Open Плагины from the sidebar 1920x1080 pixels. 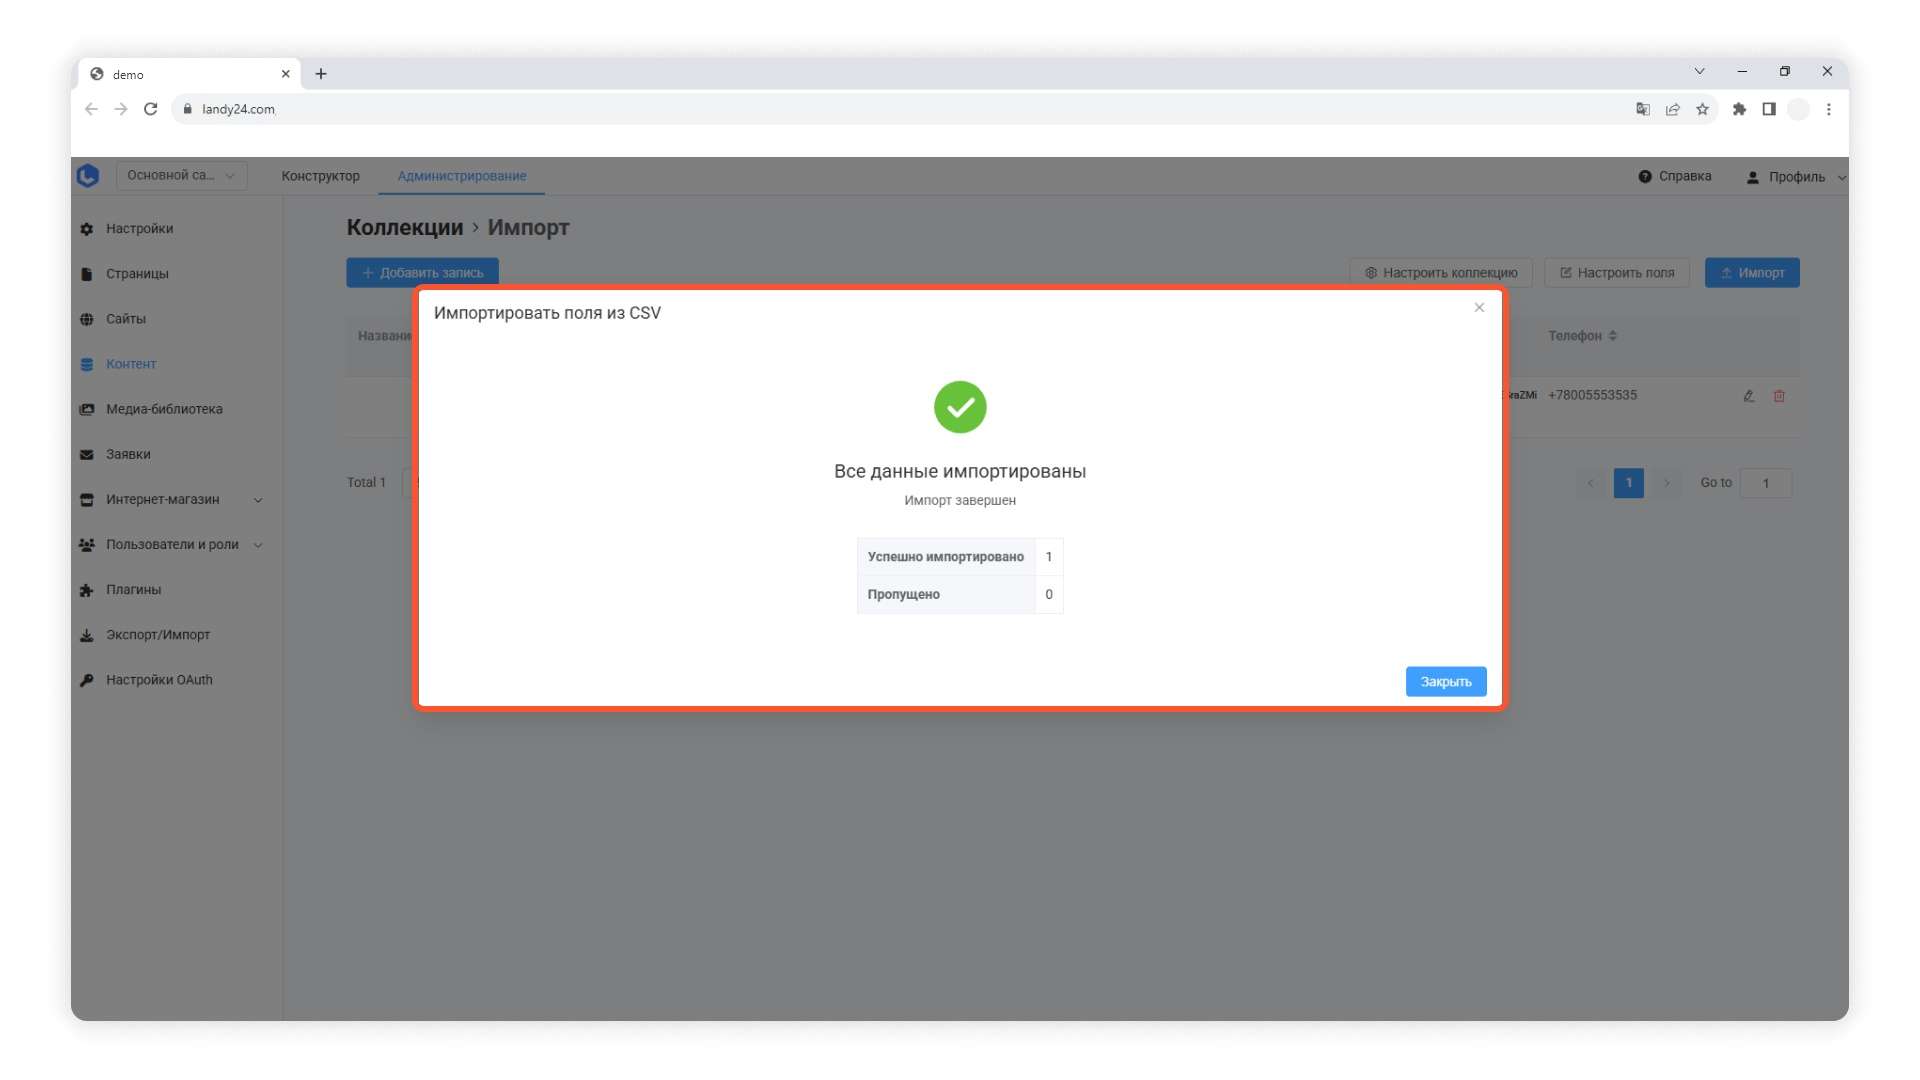tap(133, 590)
